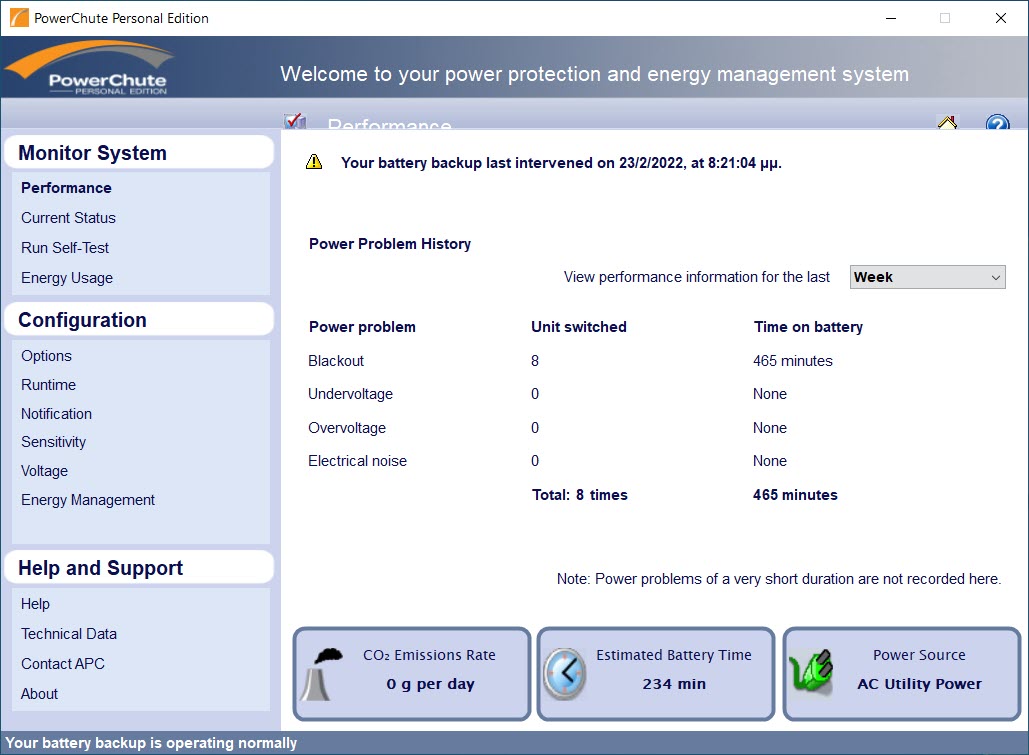The width and height of the screenshot is (1029, 755).
Task: Click the CO₂ Emissions Rate panel
Action: tap(411, 674)
